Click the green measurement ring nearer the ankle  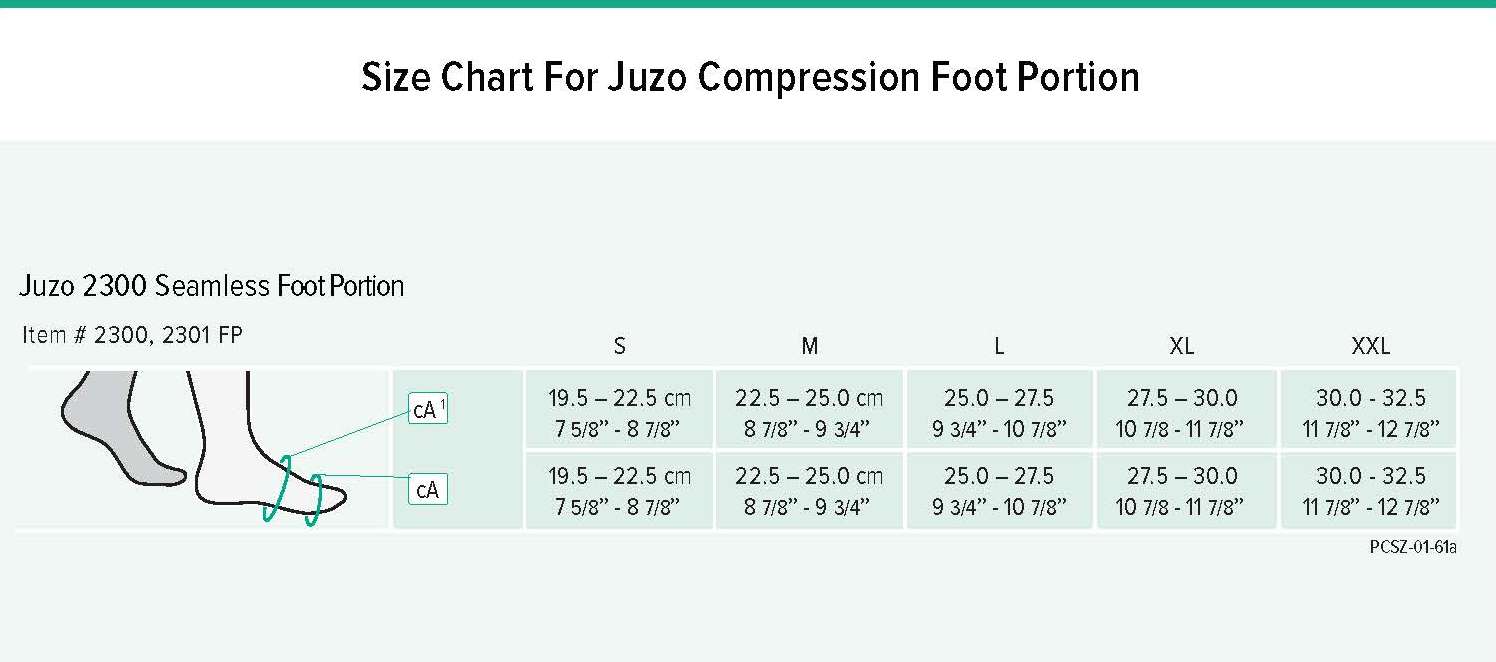point(277,488)
